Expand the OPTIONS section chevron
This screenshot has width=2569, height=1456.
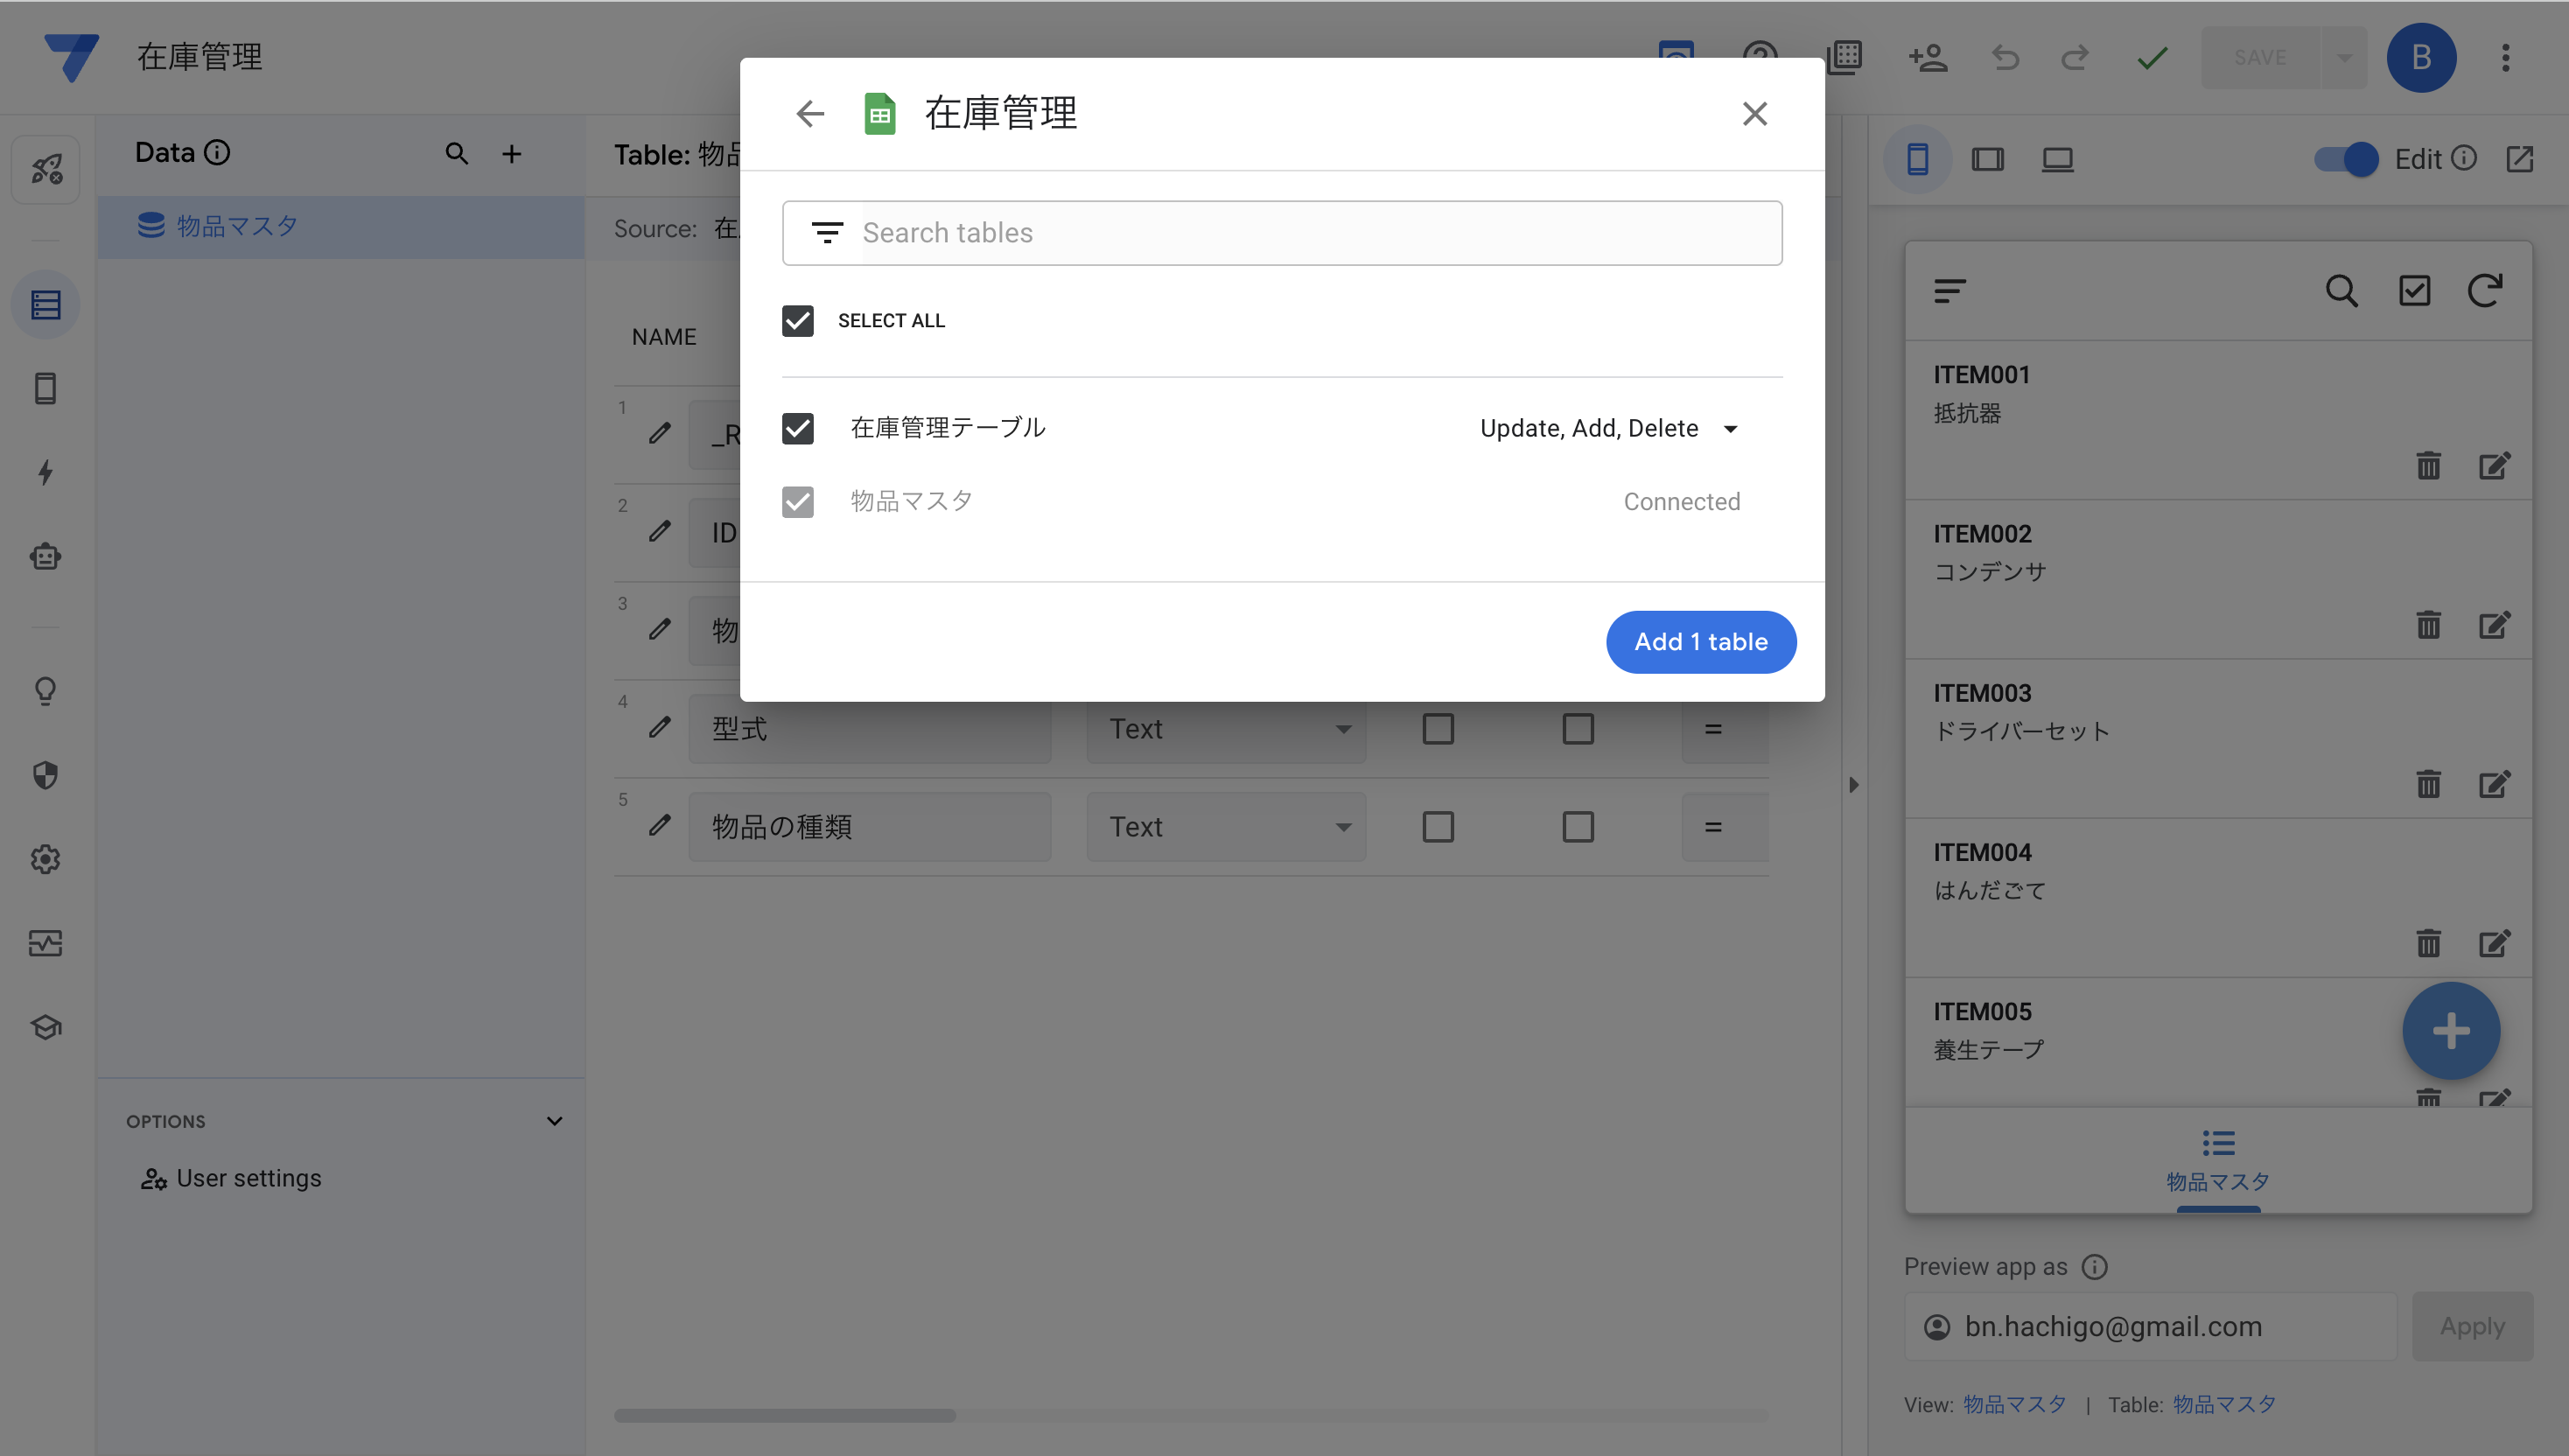point(554,1121)
